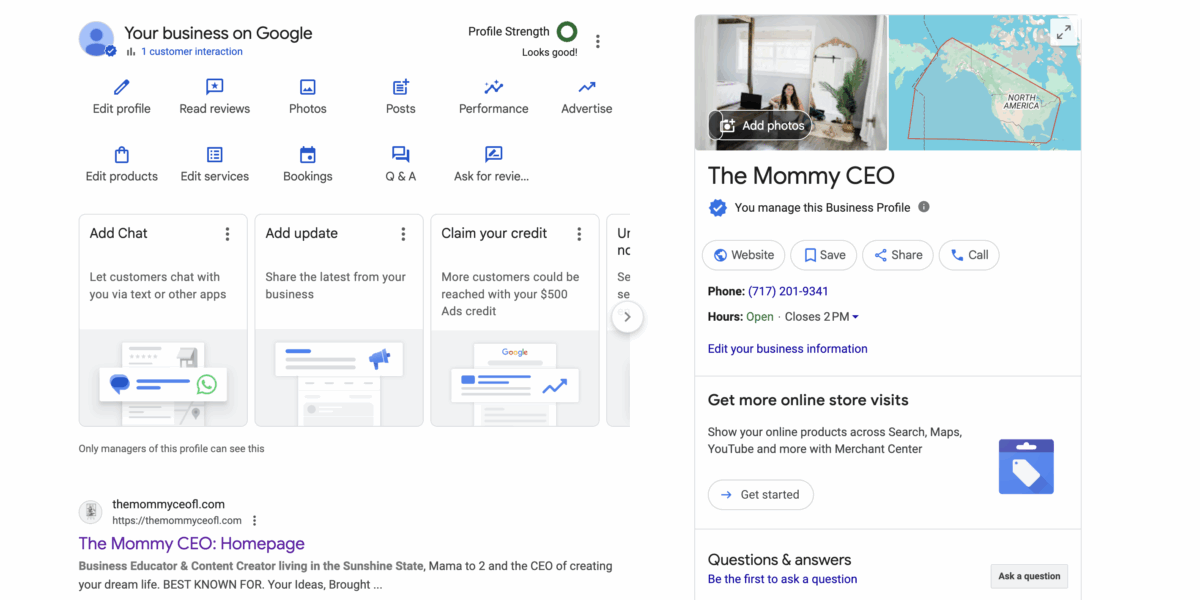Image resolution: width=1200 pixels, height=600 pixels.
Task: Open three-dot menu beside Profile Strength
Action: (598, 42)
